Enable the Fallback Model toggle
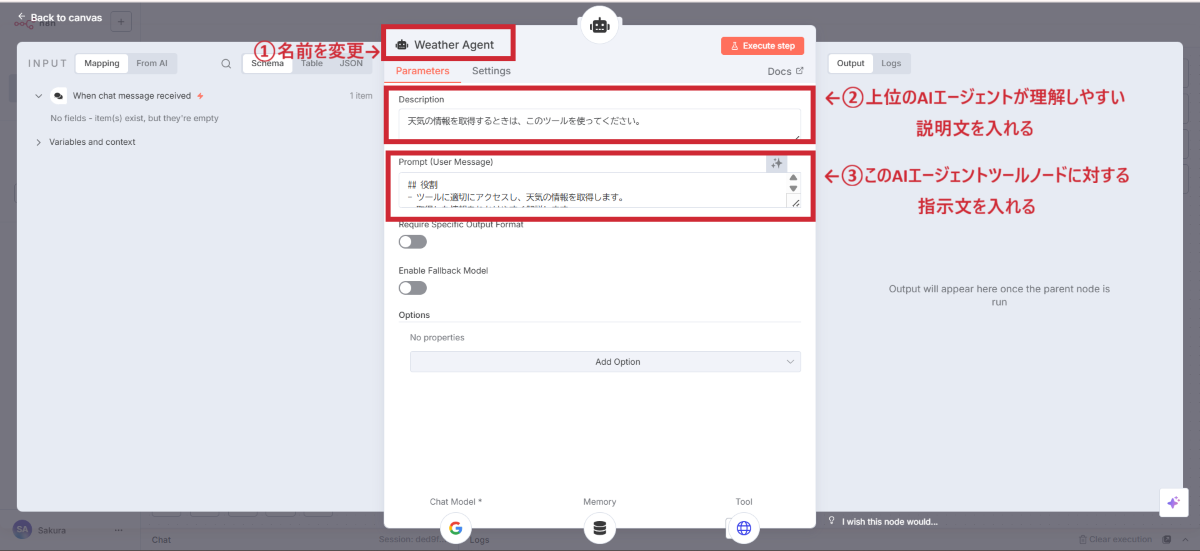 [x=412, y=288]
